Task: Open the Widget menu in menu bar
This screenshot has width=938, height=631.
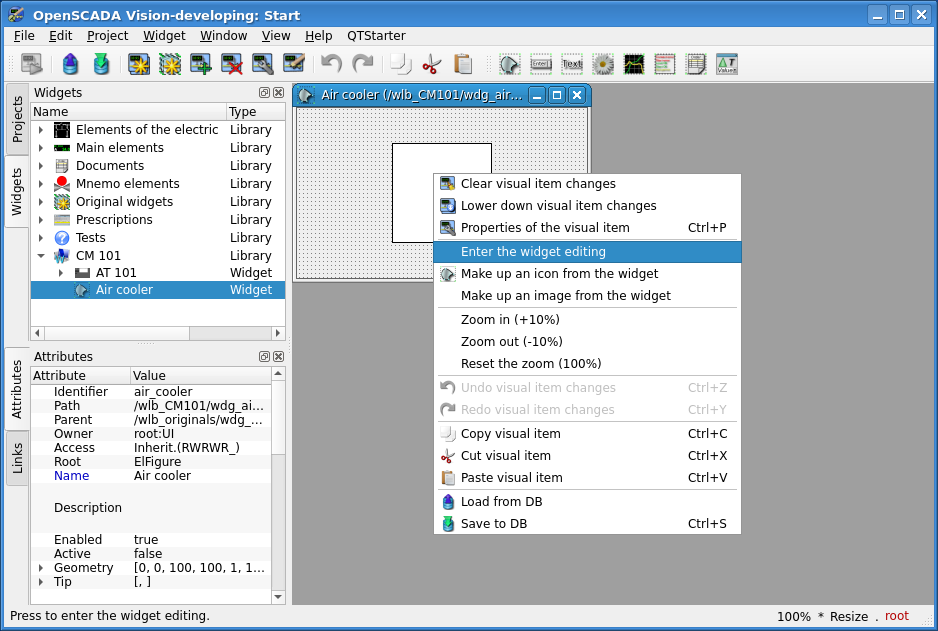Action: 164,35
